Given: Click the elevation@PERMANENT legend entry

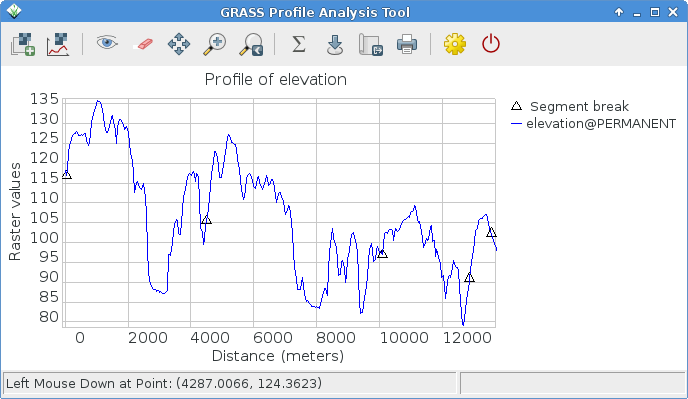Looking at the screenshot, I should tap(594, 124).
